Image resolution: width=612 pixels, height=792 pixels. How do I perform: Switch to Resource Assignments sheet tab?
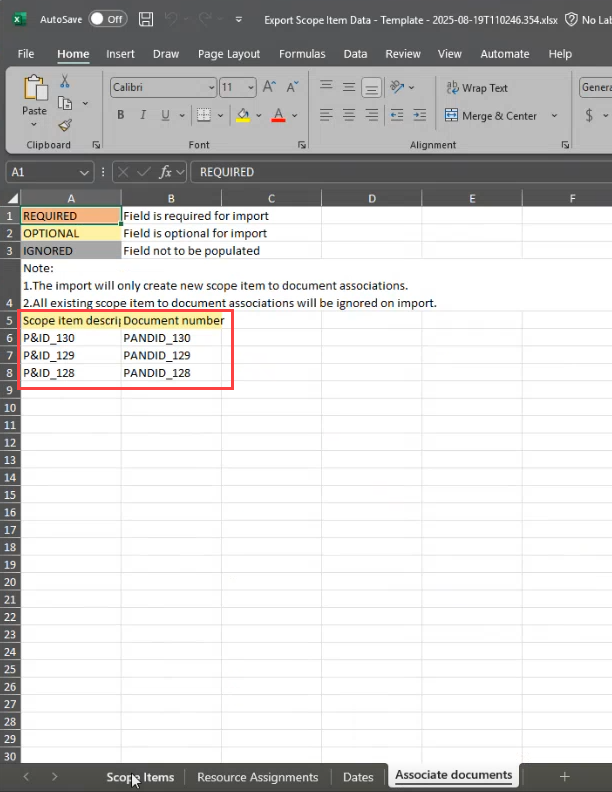point(257,777)
